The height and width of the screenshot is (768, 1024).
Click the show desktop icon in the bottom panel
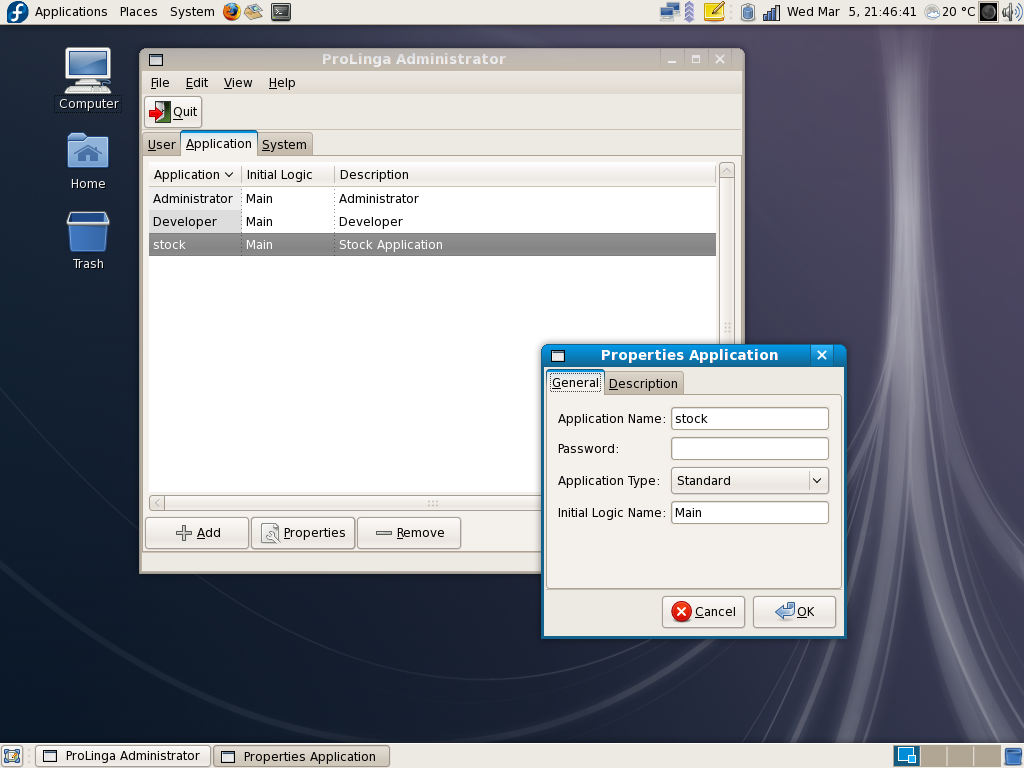12,756
